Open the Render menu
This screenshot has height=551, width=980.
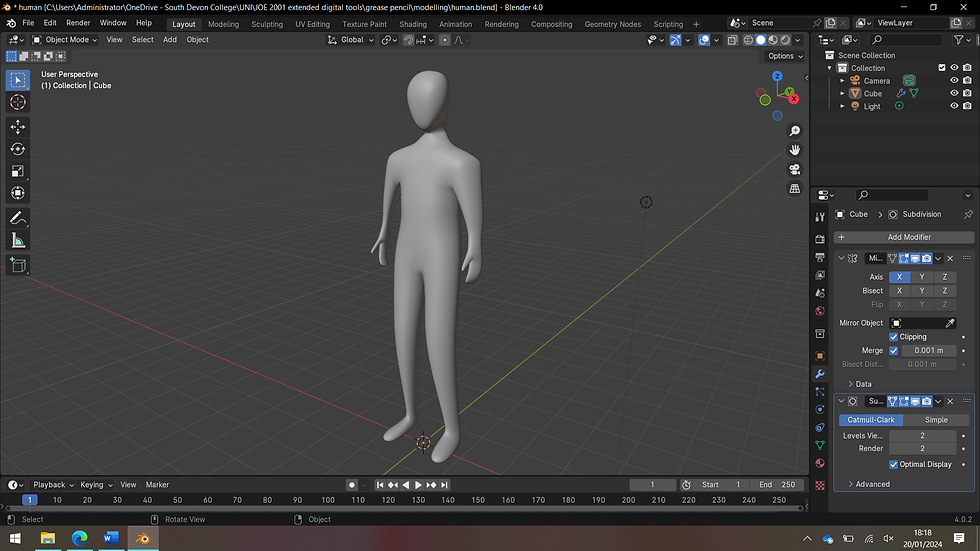(x=78, y=22)
